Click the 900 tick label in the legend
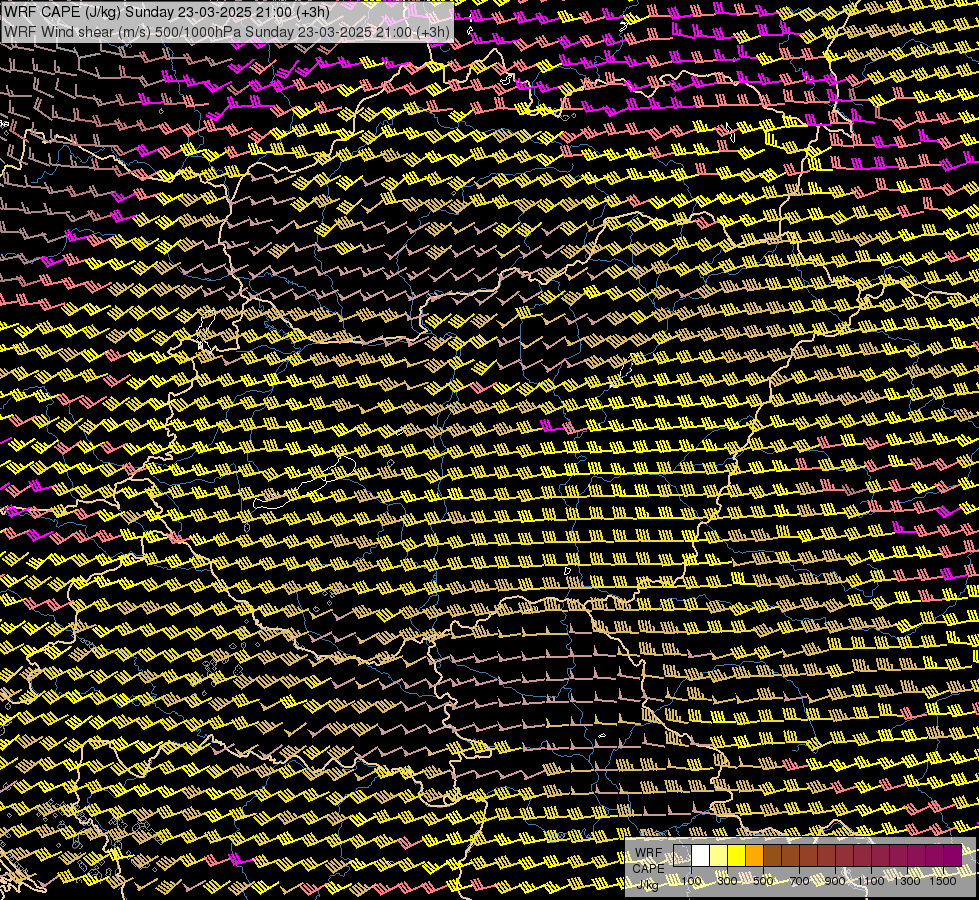 point(835,881)
